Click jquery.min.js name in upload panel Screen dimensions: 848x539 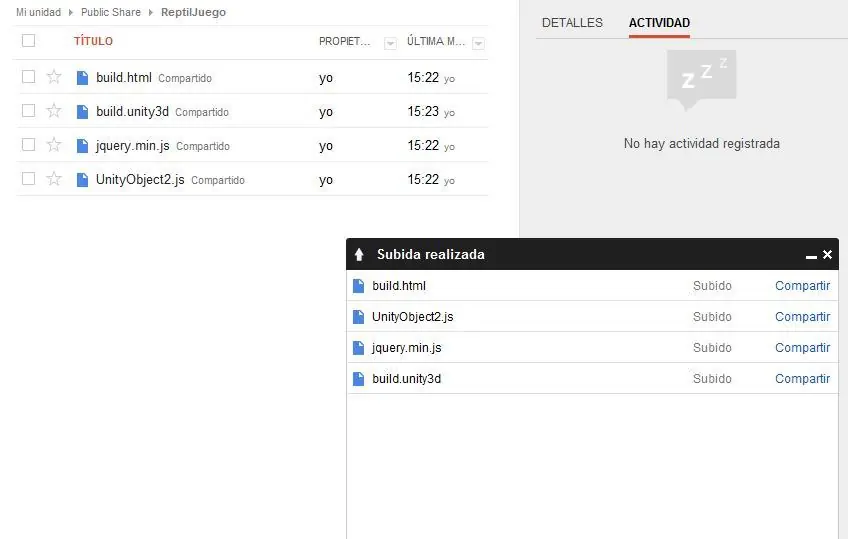point(407,348)
